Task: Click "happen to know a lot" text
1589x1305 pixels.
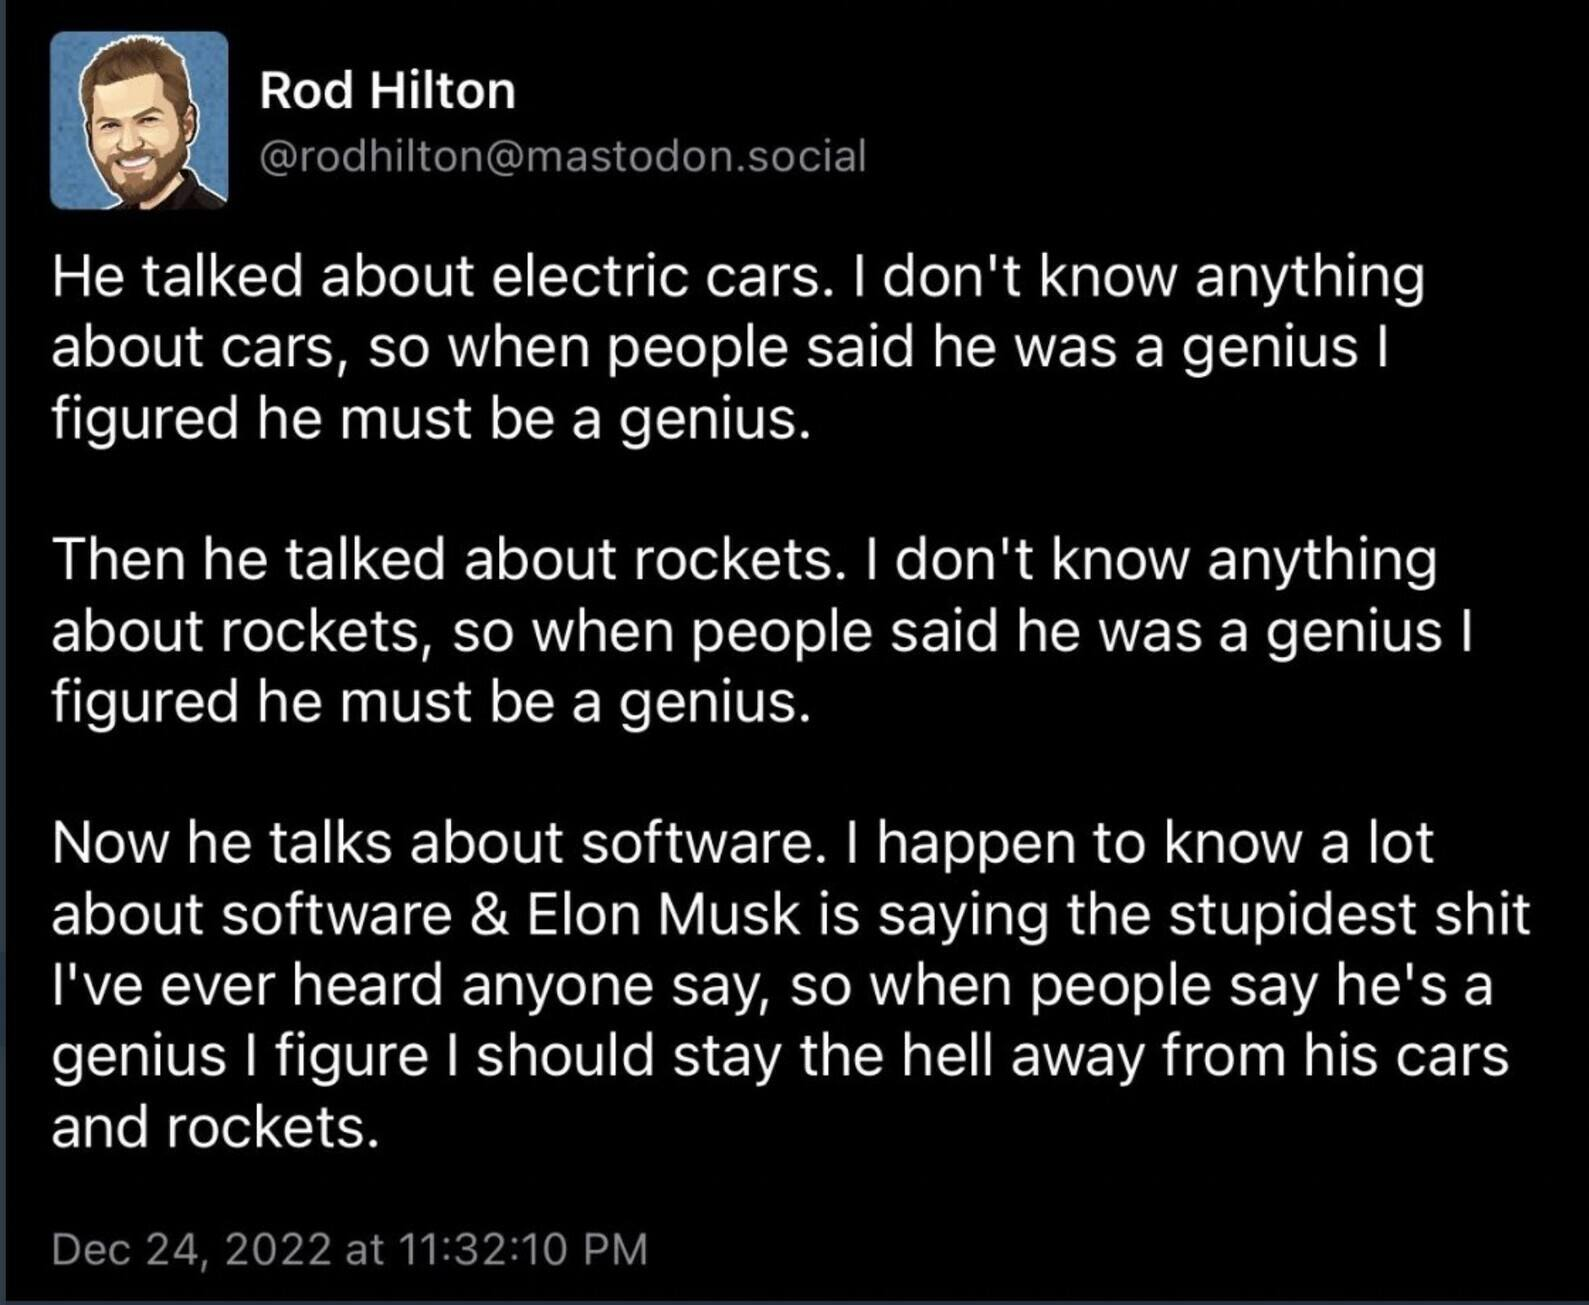Action: 1157,843
